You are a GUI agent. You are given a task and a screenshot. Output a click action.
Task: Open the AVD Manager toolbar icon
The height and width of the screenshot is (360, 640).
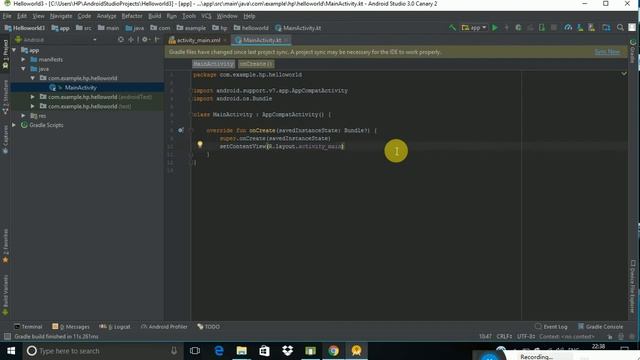coord(580,28)
